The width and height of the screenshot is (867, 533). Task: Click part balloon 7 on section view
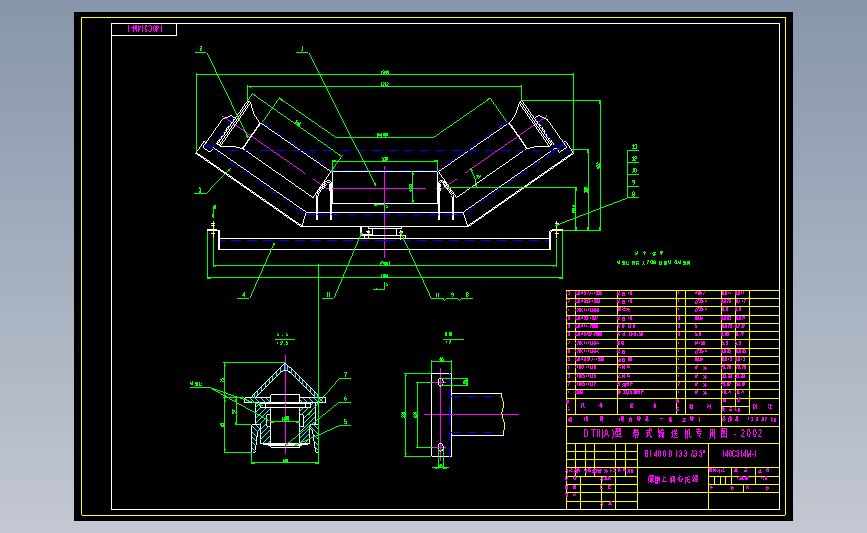pos(346,375)
